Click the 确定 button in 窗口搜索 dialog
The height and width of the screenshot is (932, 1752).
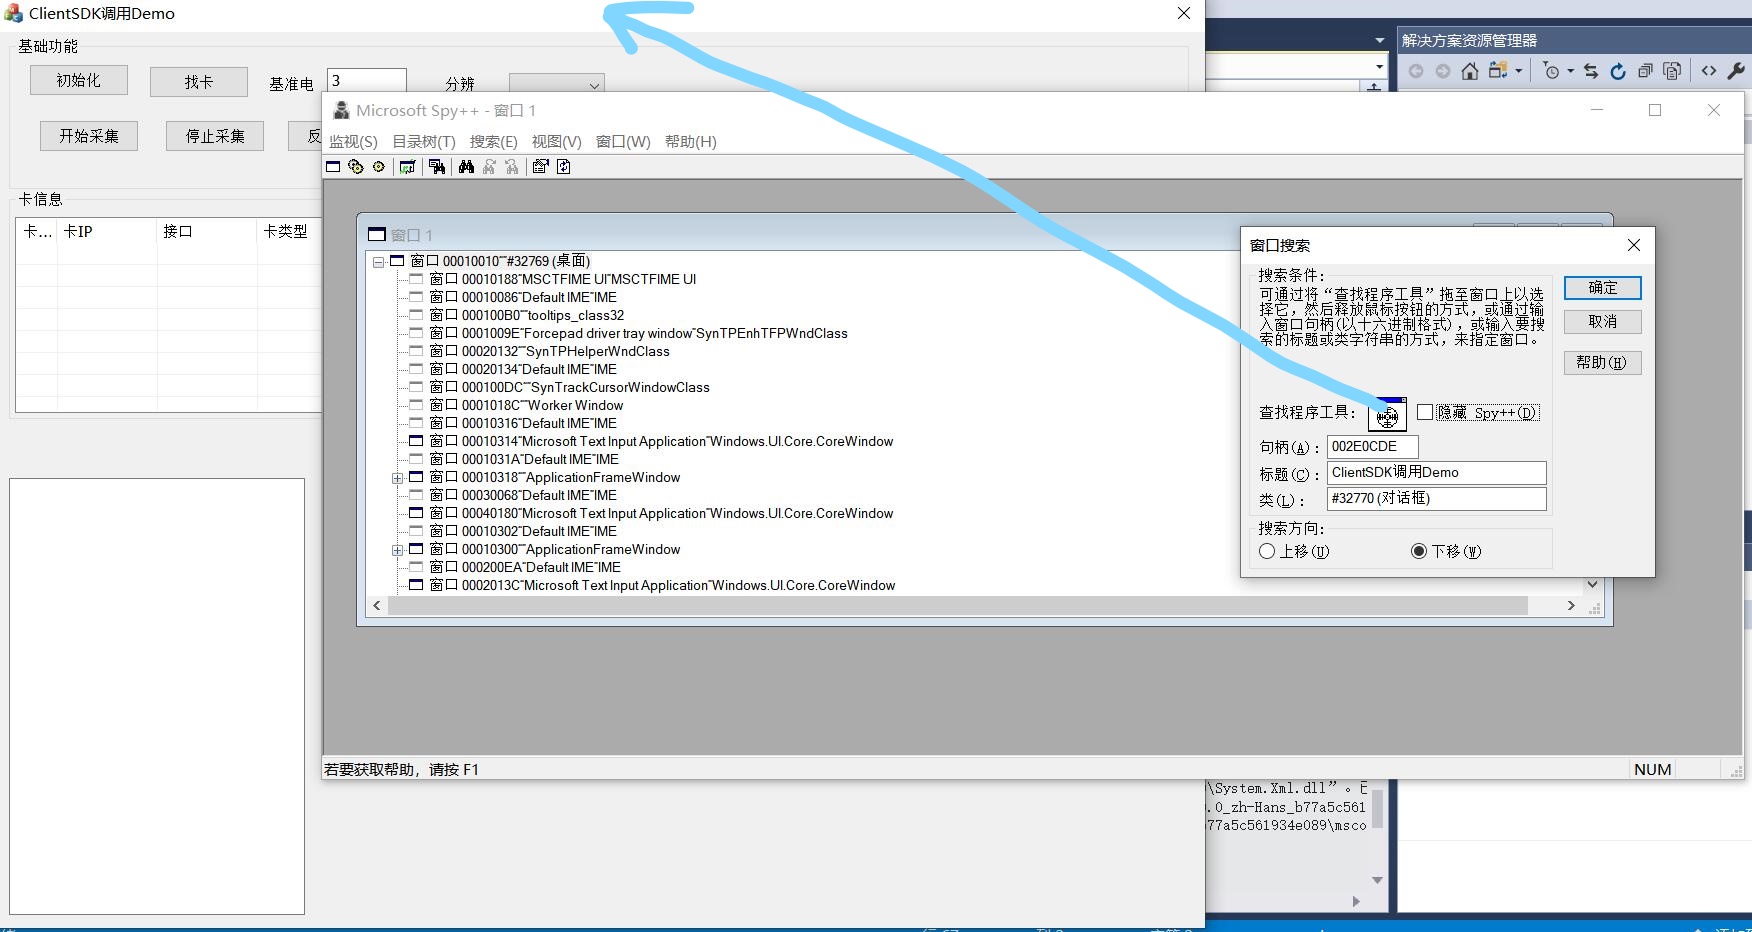point(1602,288)
